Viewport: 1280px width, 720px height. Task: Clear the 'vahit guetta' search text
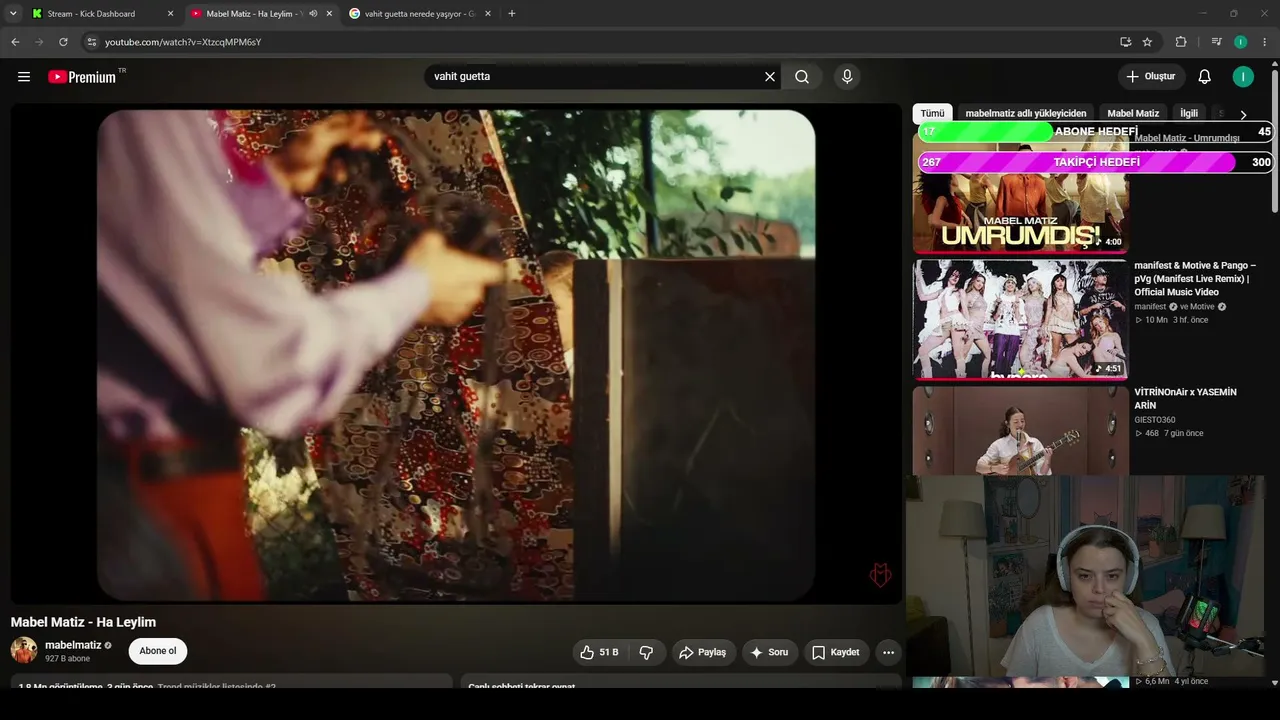coord(770,77)
